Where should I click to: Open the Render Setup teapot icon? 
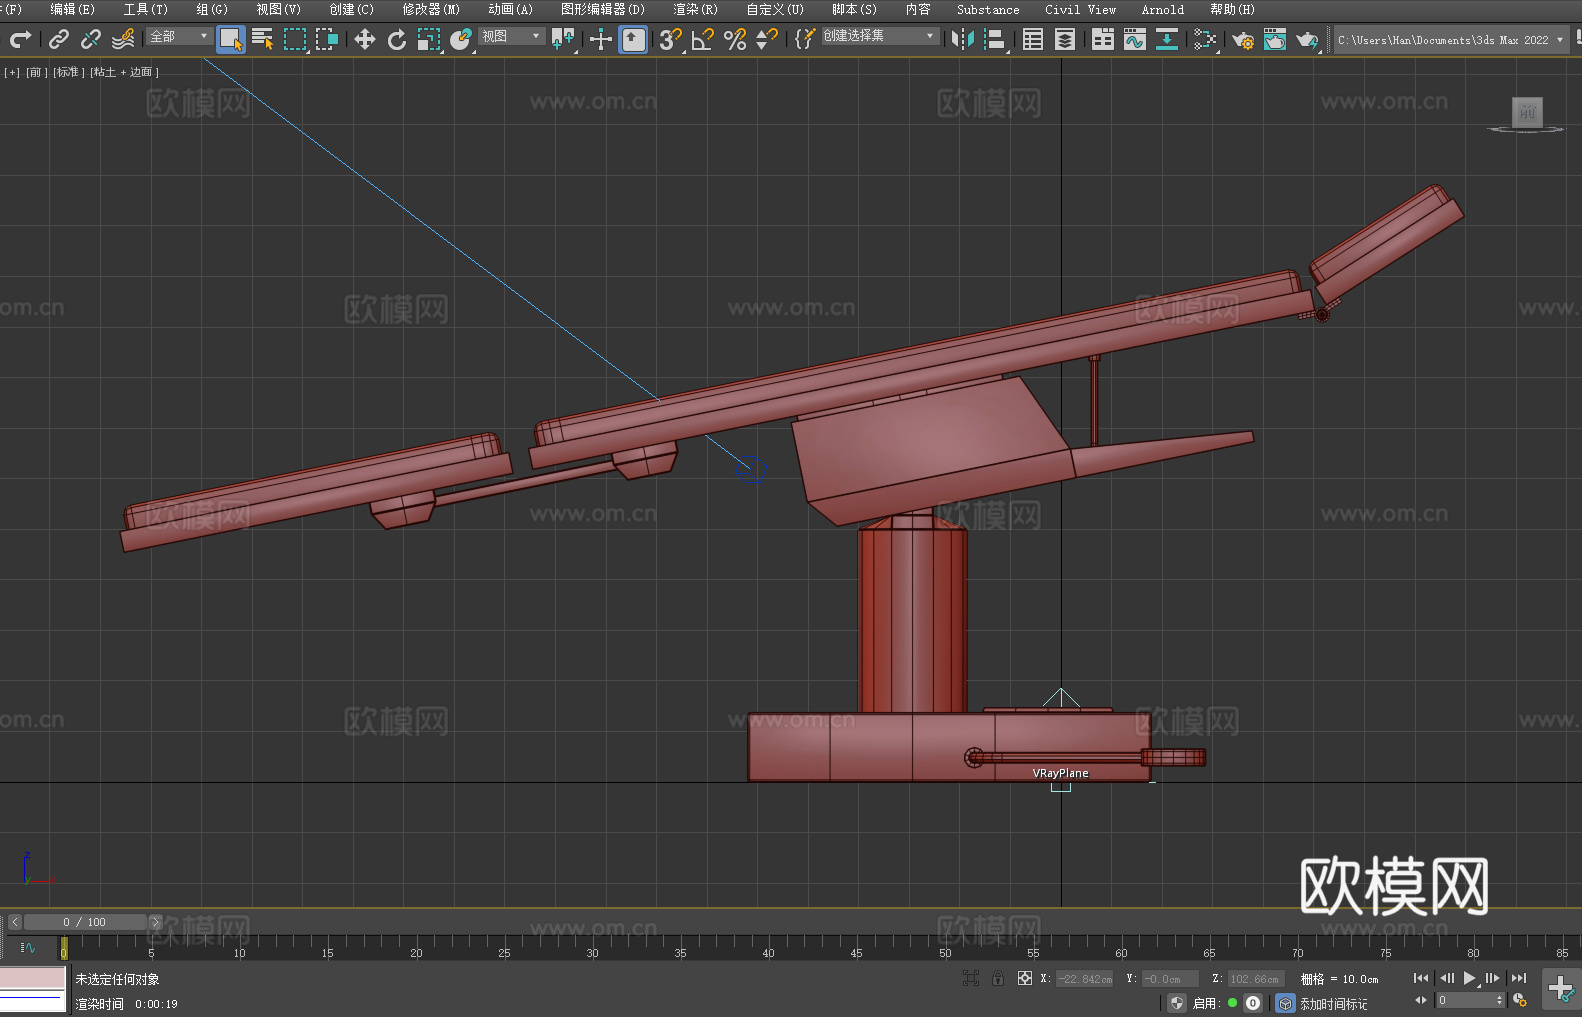point(1243,39)
